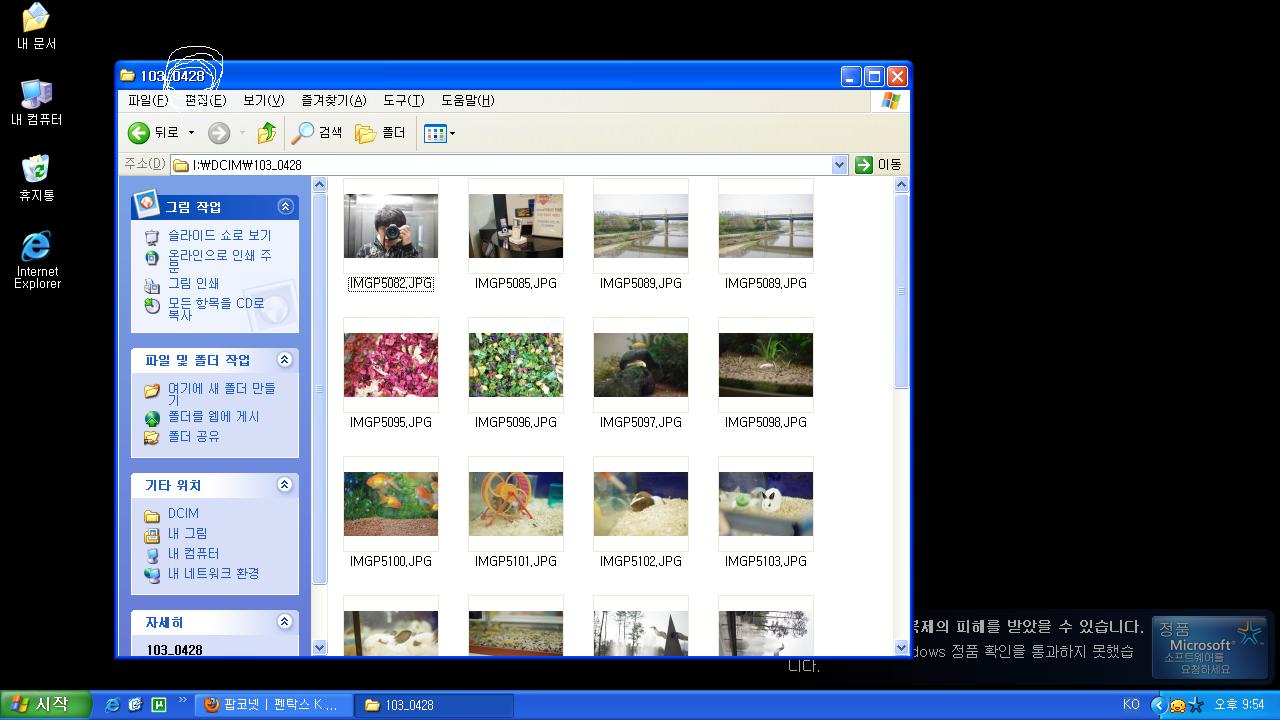
Task: Click the 슬라이드 쇼 보기 link
Action: pyautogui.click(x=219, y=235)
